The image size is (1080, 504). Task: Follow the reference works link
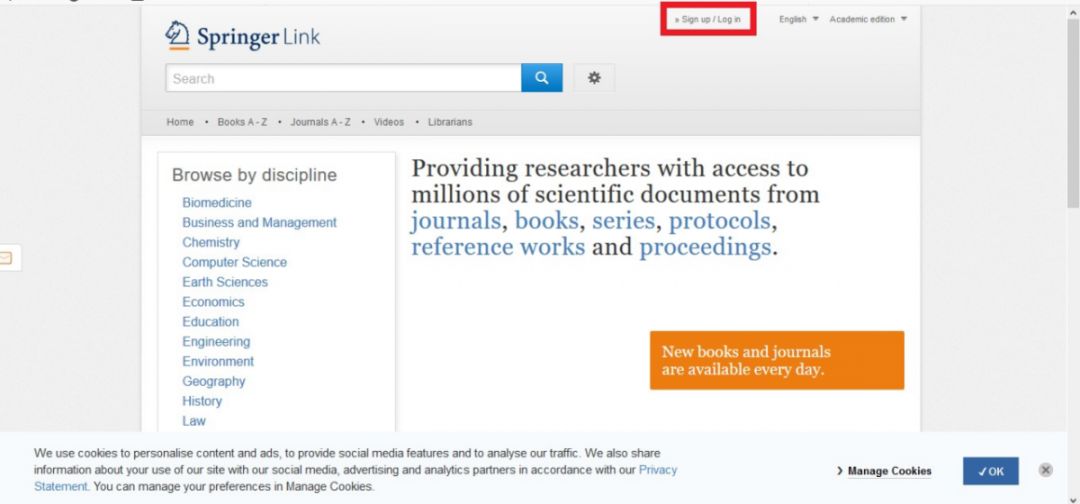point(498,246)
